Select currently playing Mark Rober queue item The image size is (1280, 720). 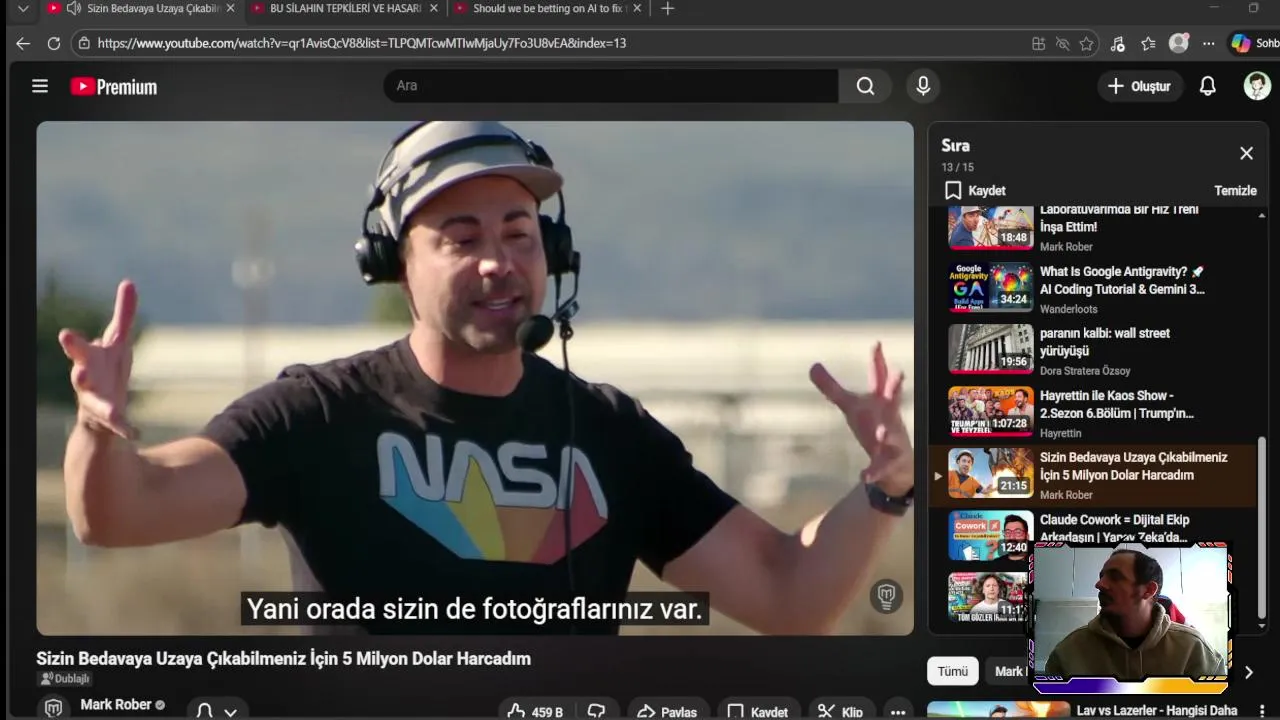click(x=1093, y=475)
